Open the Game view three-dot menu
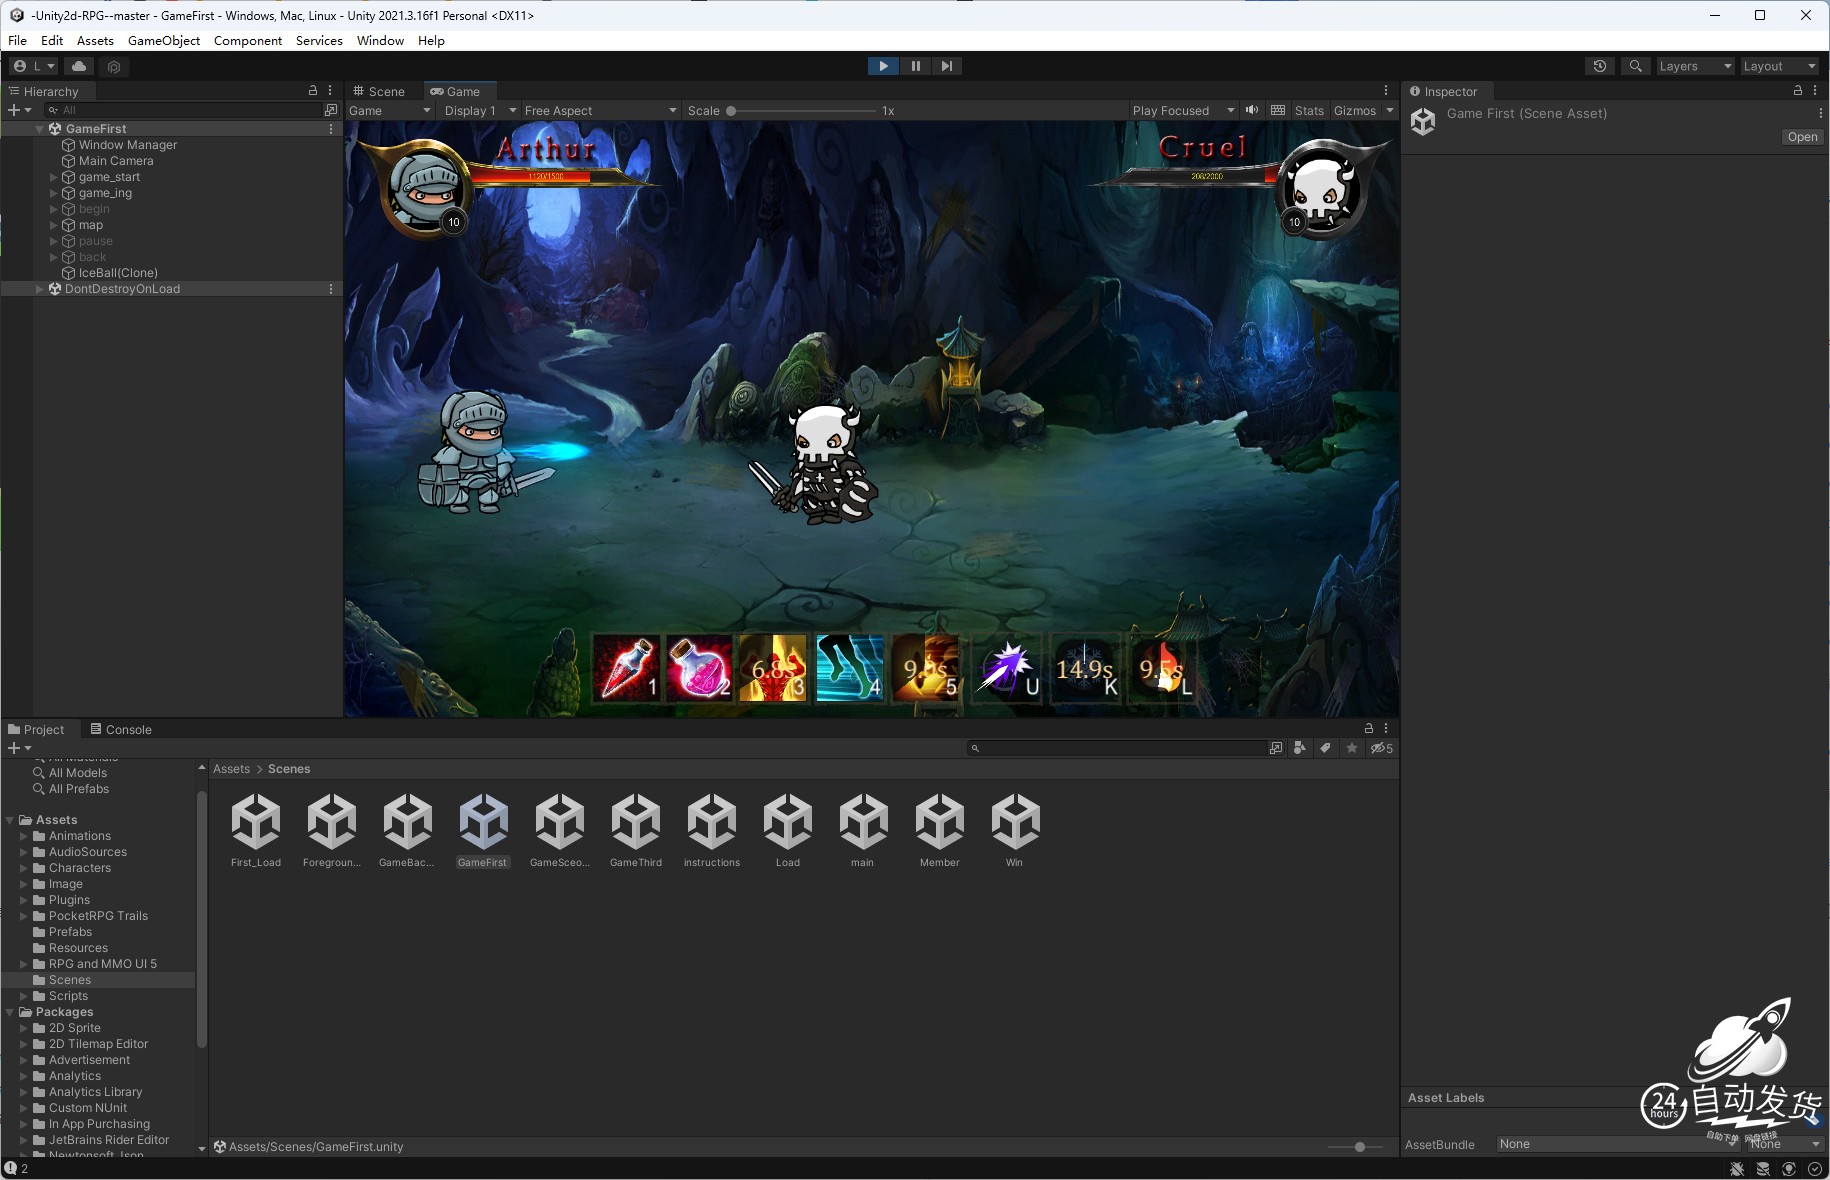The width and height of the screenshot is (1830, 1180). tap(1386, 90)
